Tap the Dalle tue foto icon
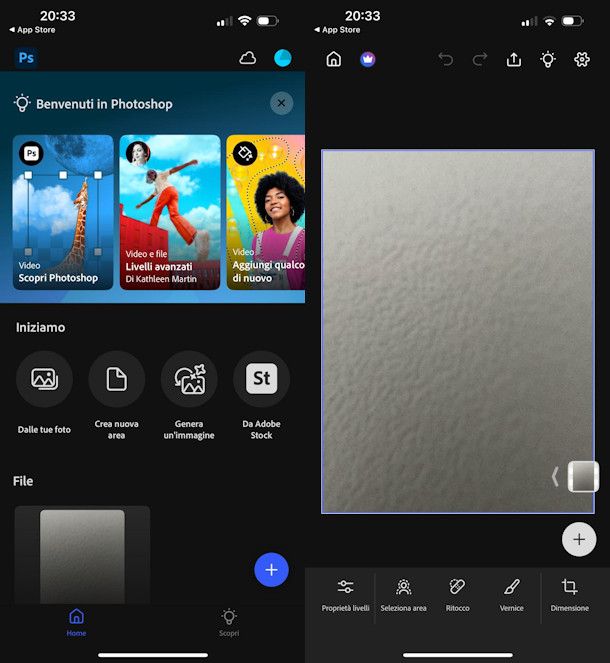610x663 pixels. (x=44, y=378)
